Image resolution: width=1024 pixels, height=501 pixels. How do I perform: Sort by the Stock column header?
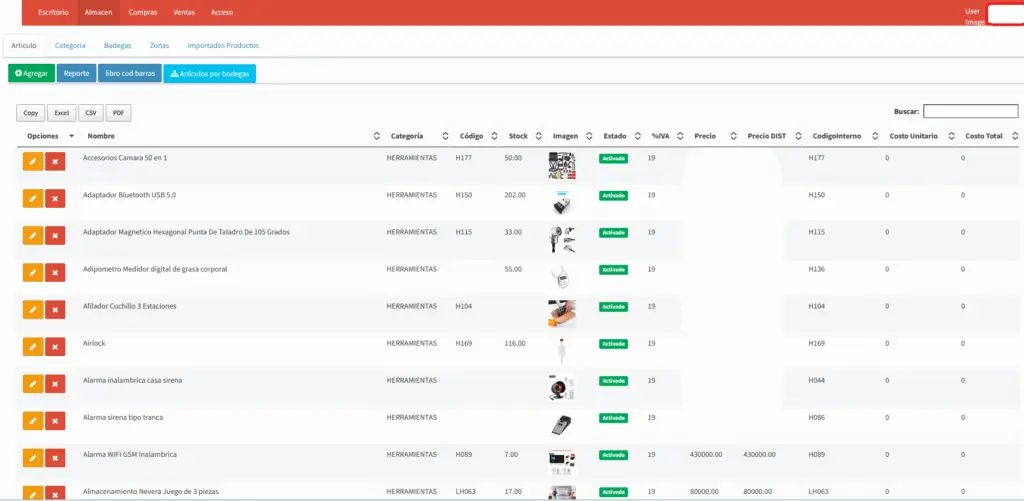point(518,136)
